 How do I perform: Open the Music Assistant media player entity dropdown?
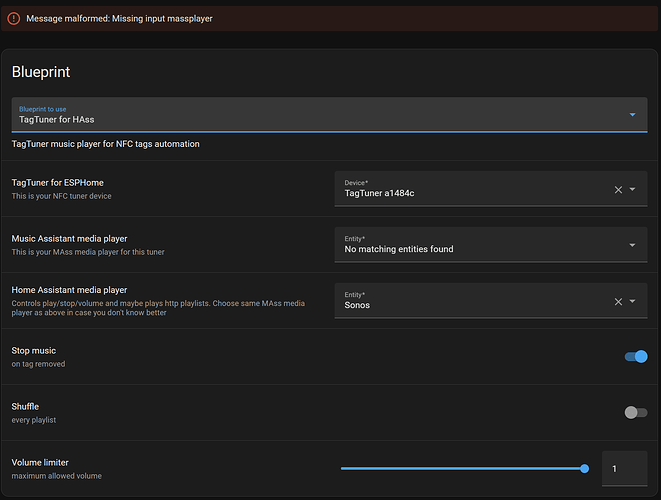(x=491, y=245)
